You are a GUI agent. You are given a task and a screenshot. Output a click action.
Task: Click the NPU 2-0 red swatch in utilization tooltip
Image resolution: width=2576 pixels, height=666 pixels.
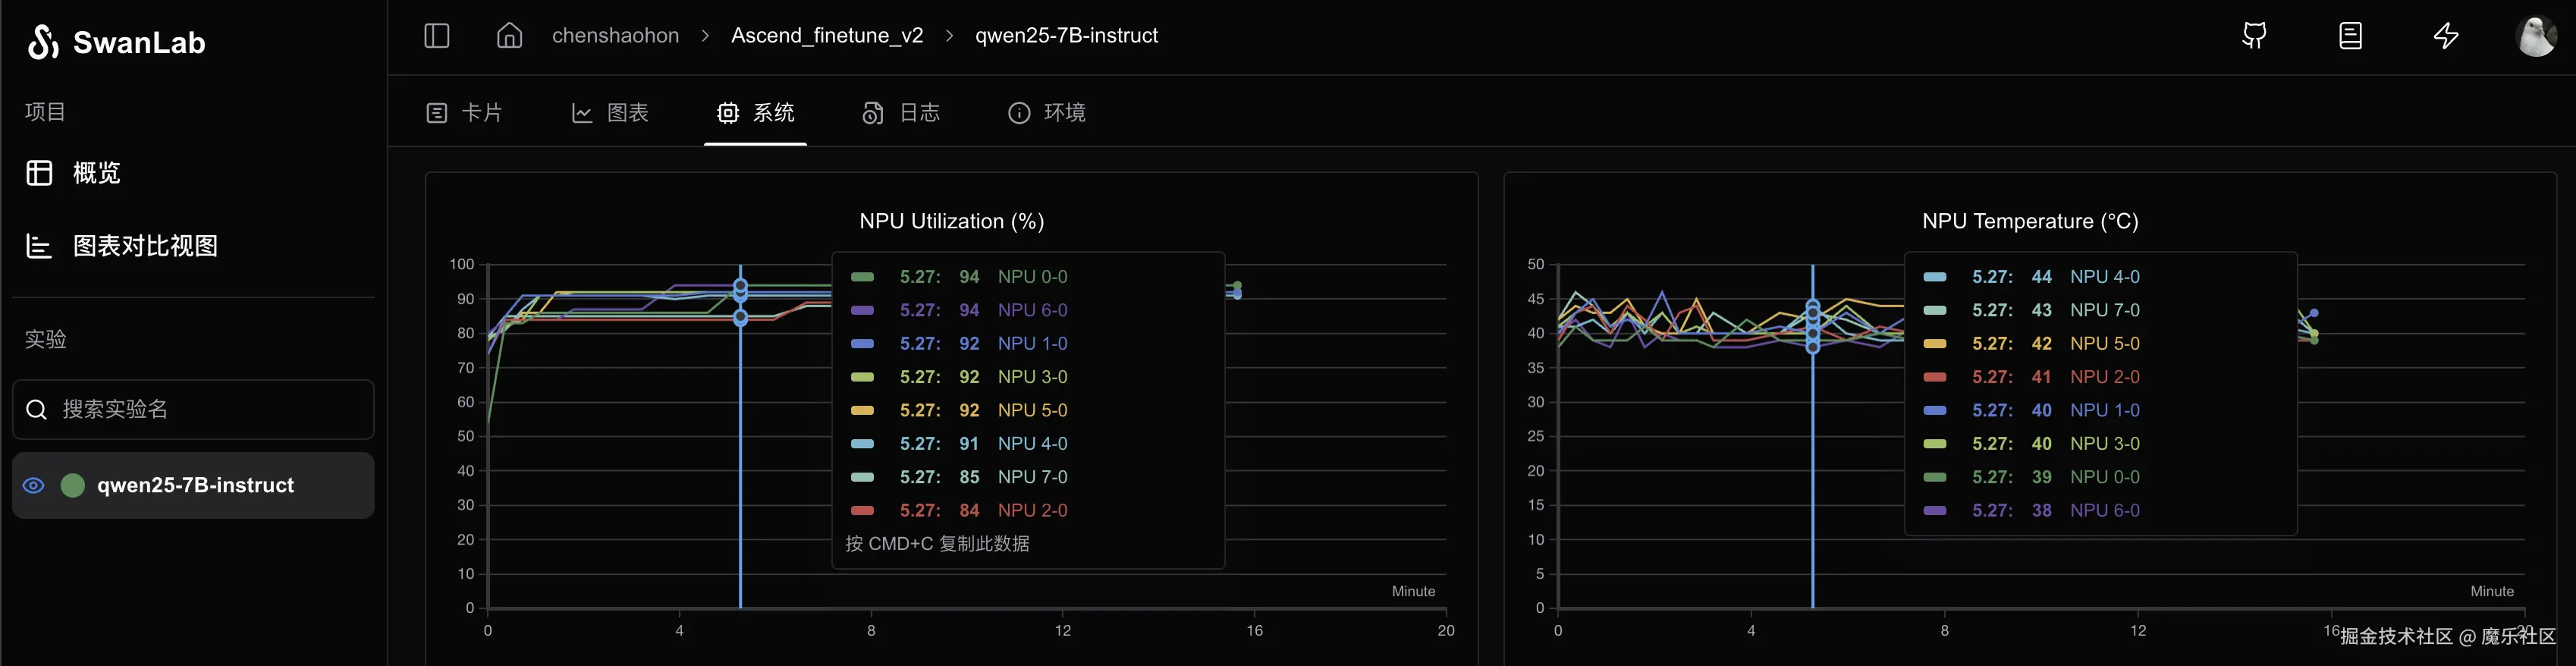[x=862, y=511]
